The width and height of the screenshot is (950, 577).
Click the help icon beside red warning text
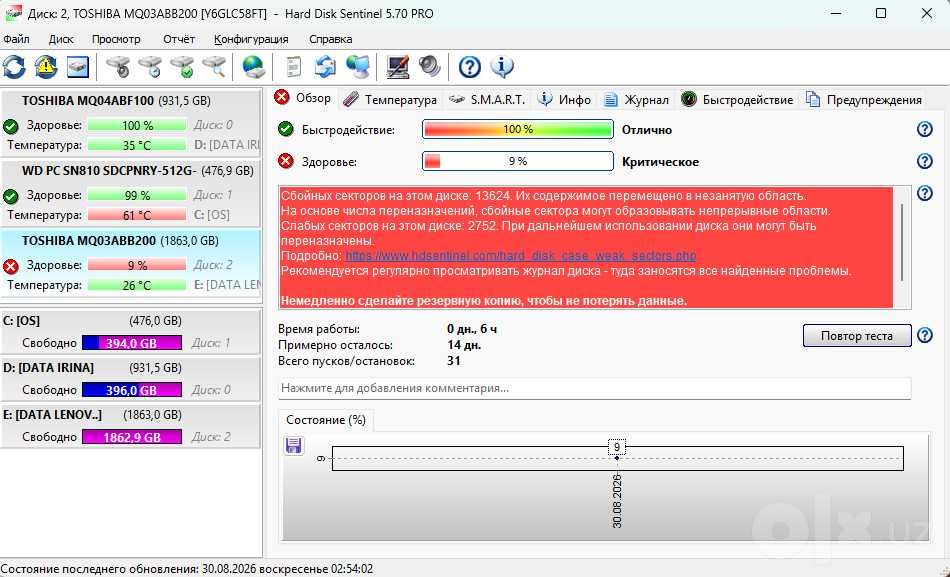click(925, 193)
